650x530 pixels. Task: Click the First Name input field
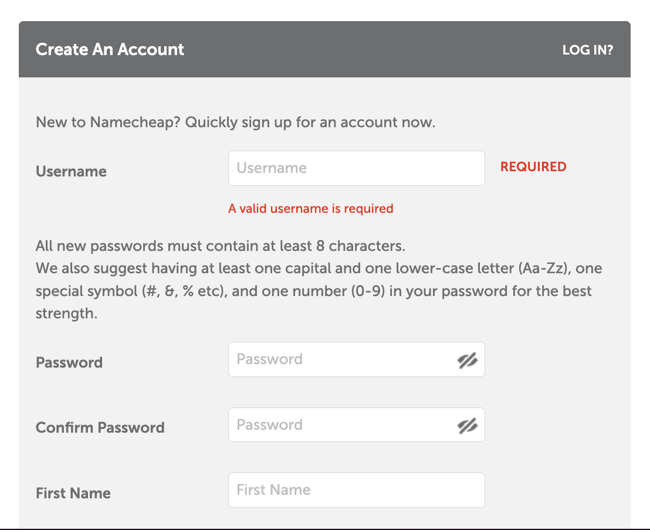point(356,490)
